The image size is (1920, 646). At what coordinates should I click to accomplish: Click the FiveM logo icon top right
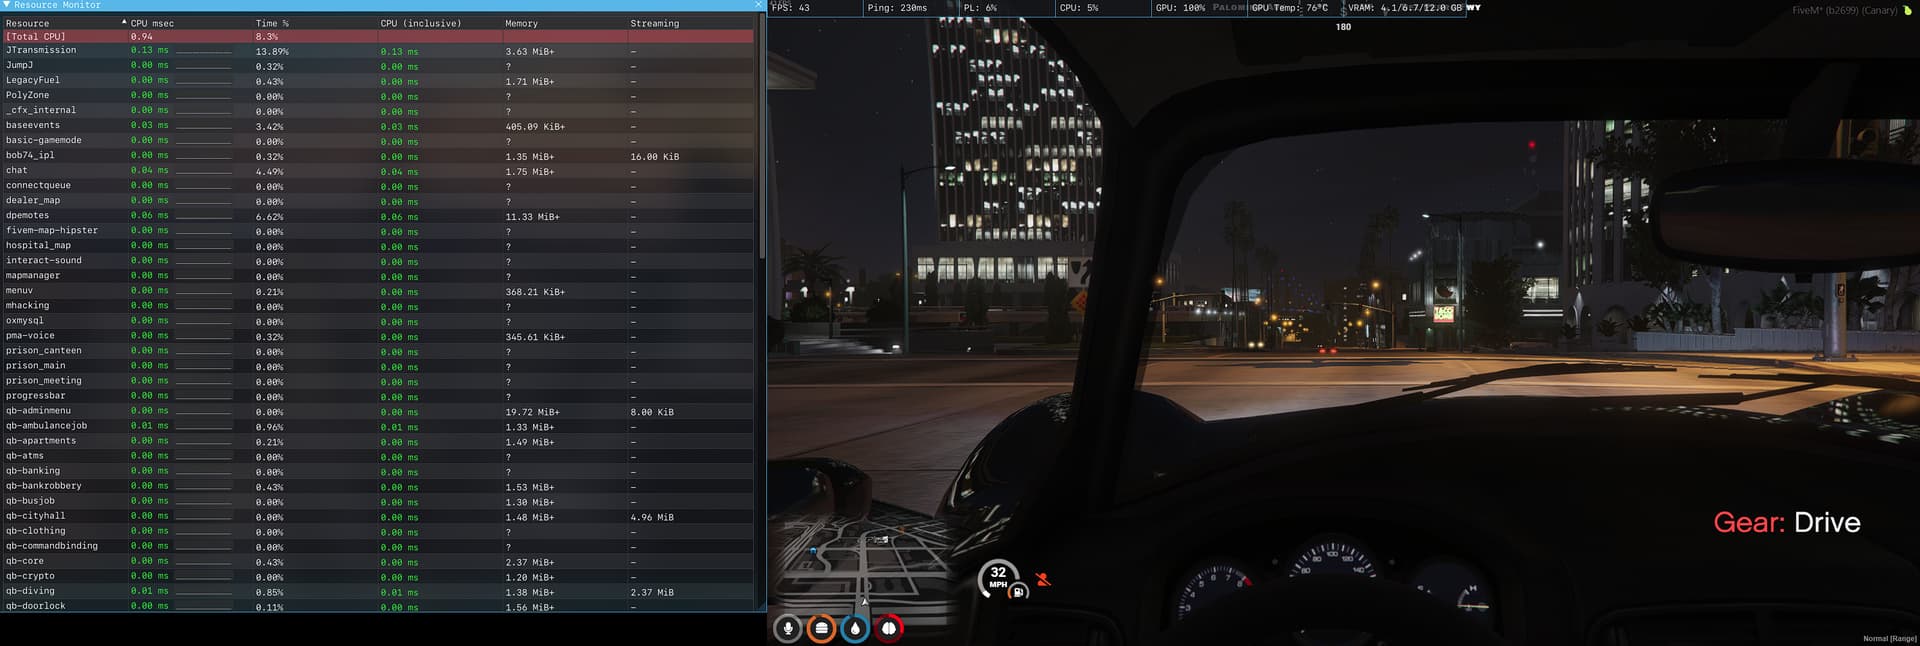(1906, 10)
